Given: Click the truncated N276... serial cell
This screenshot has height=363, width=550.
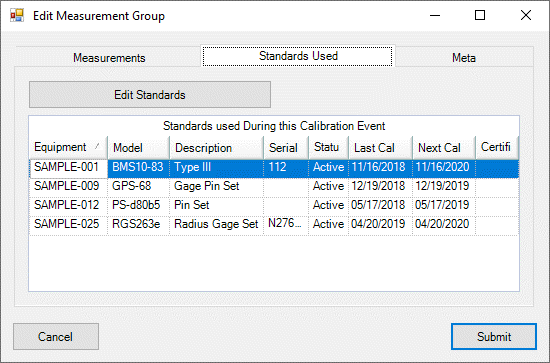Looking at the screenshot, I should coord(286,226).
